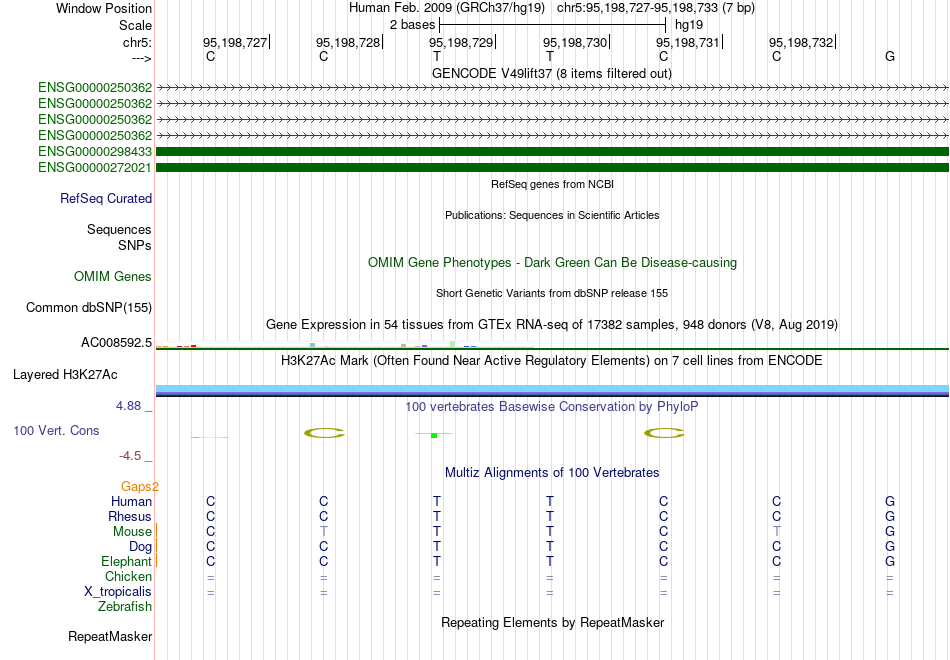Click the -4.5 PhyloP lower scale value
The width and height of the screenshot is (950, 660).
[x=130, y=456]
